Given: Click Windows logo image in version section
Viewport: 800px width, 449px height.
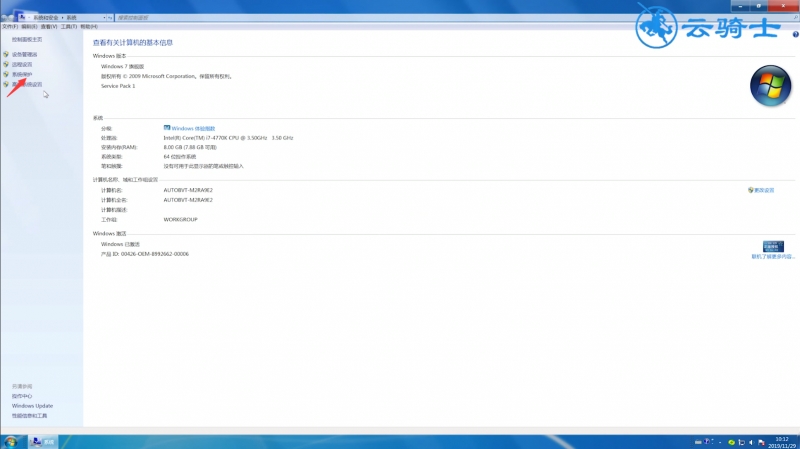Looking at the screenshot, I should coord(770,86).
